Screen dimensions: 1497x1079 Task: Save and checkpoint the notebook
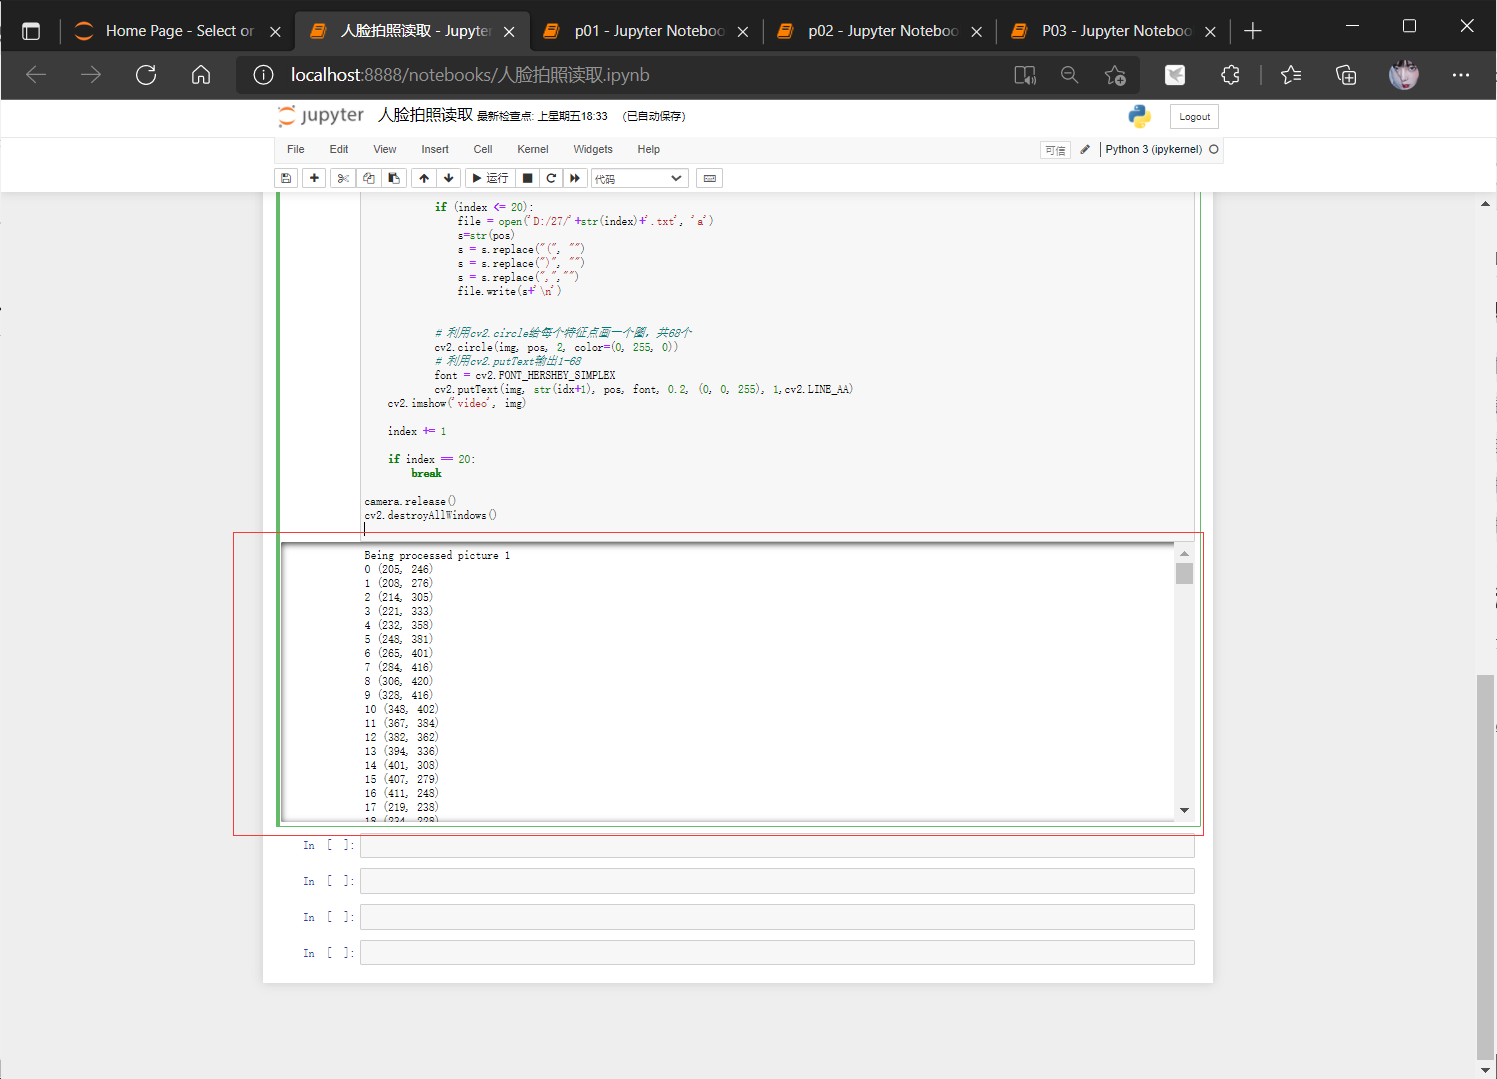click(286, 178)
